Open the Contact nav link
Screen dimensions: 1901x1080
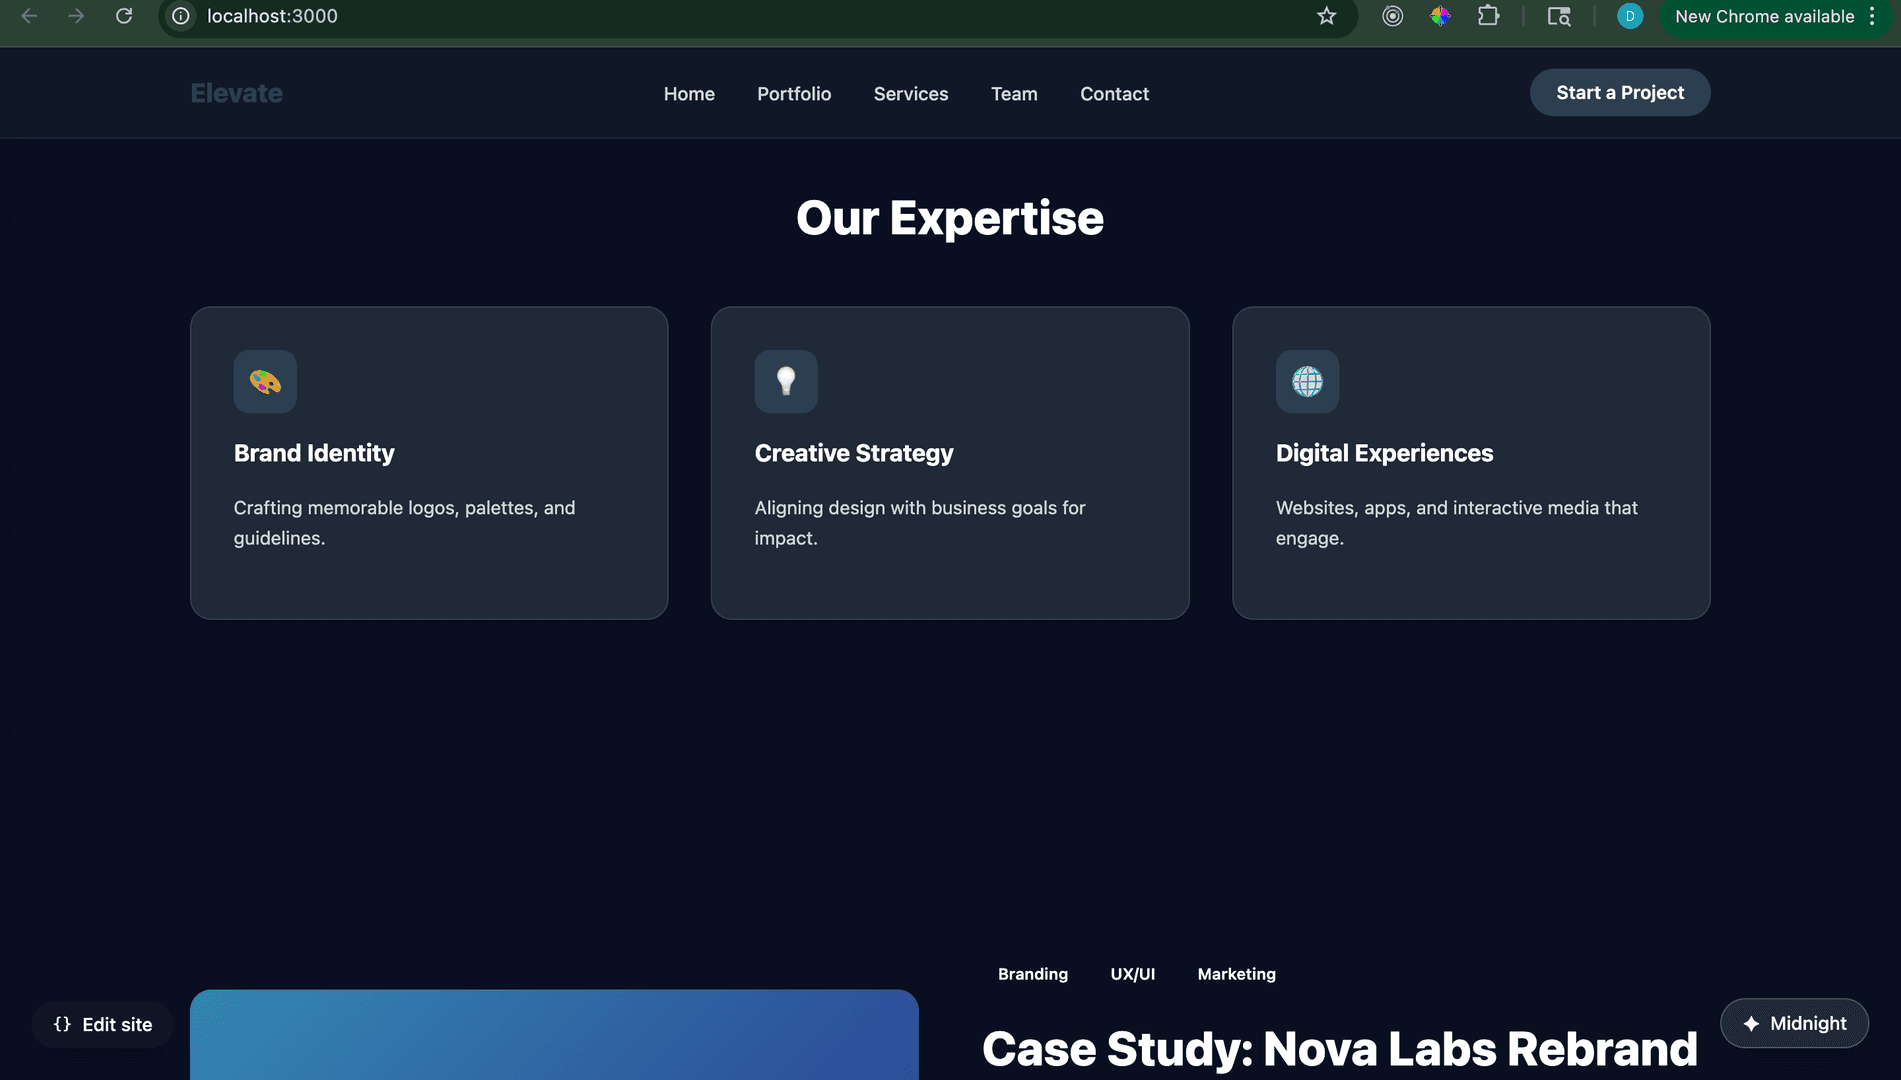(1114, 94)
